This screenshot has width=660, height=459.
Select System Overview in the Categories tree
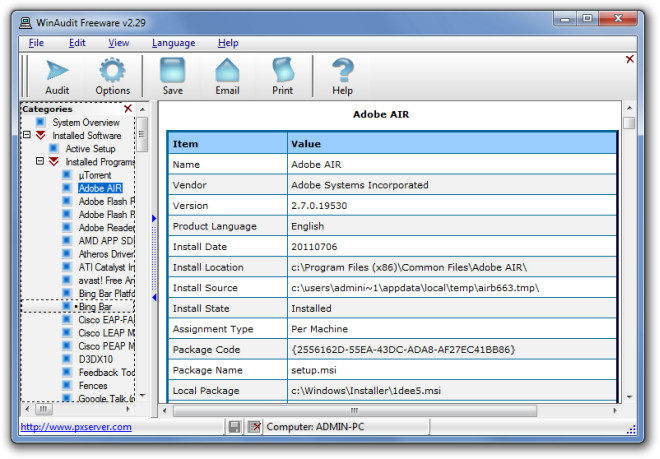coord(86,123)
